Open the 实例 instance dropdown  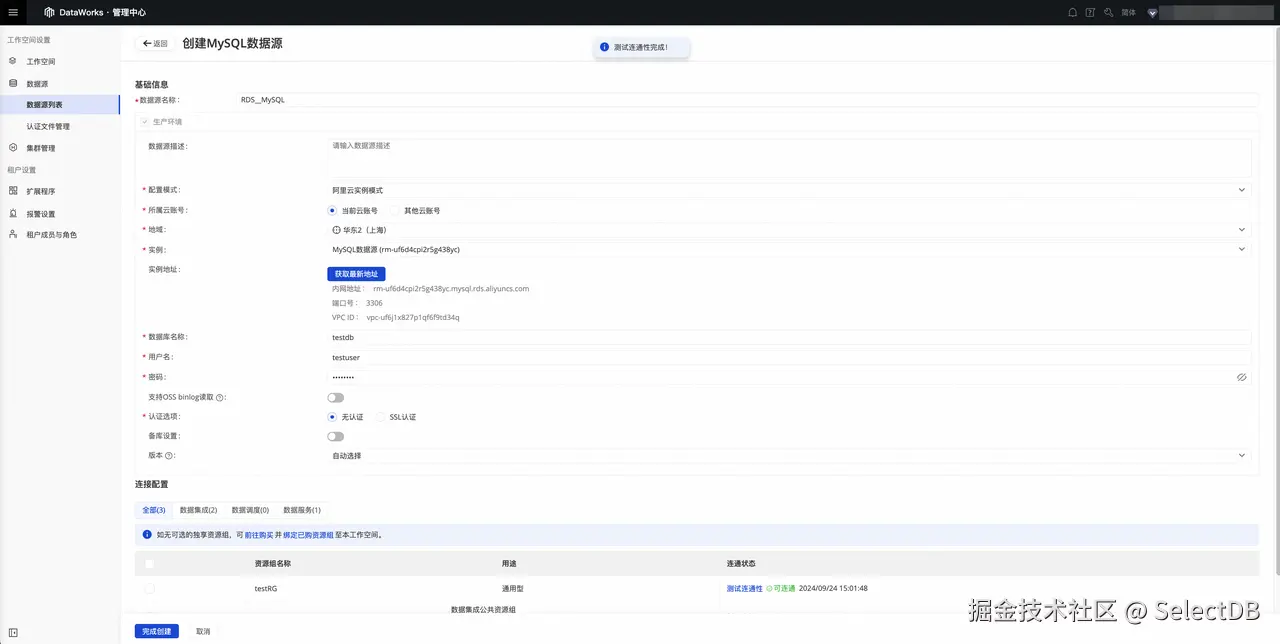tap(789, 249)
